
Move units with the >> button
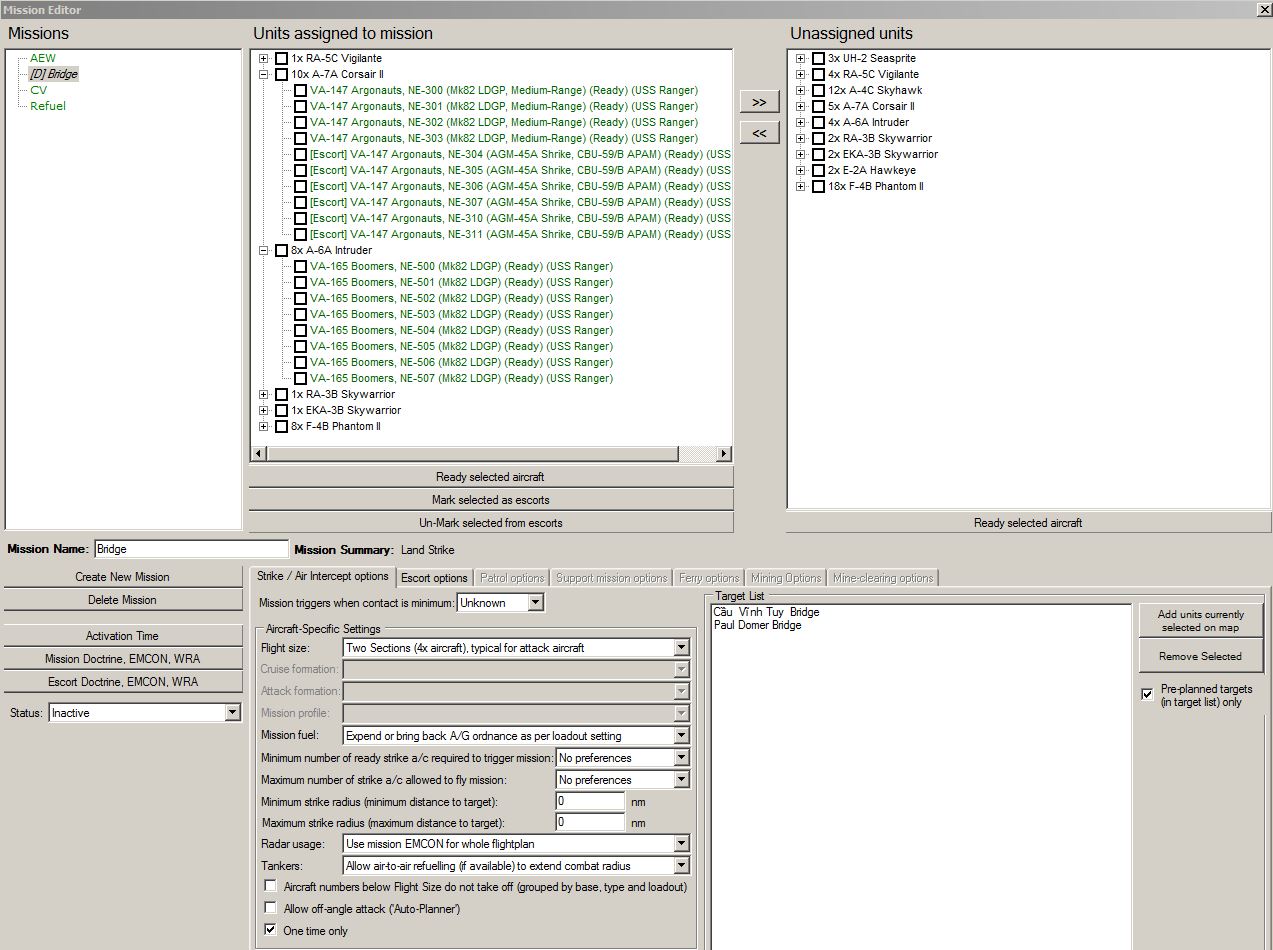759,102
